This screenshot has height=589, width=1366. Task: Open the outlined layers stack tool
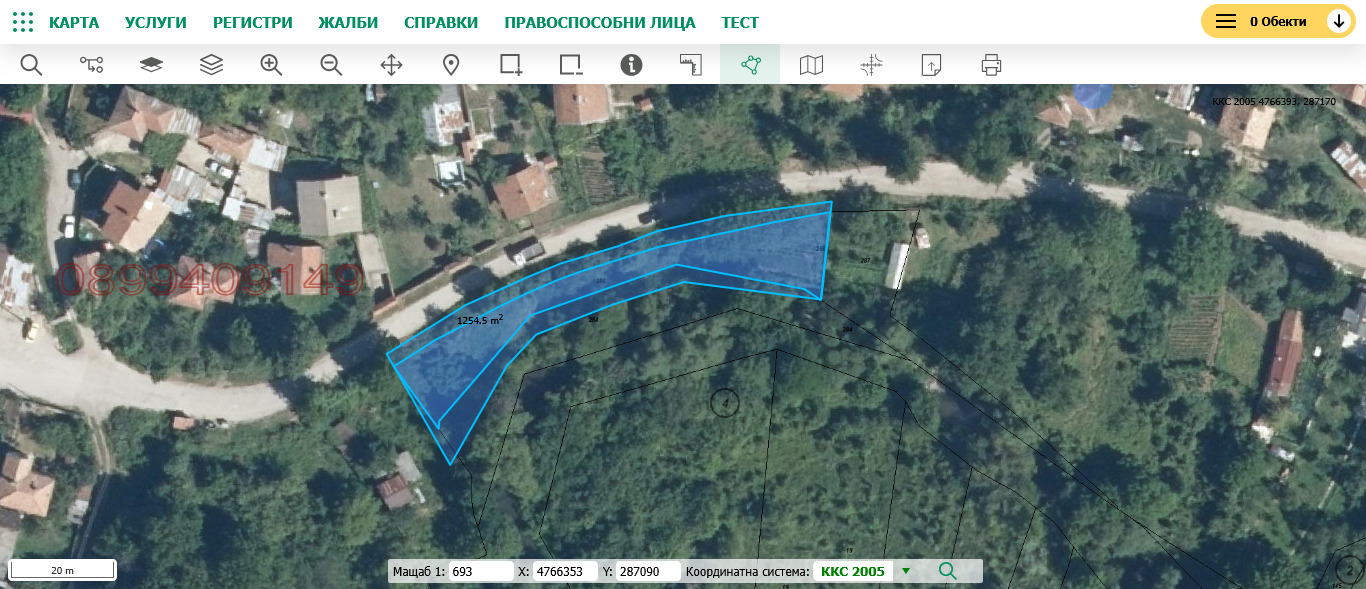[x=211, y=65]
